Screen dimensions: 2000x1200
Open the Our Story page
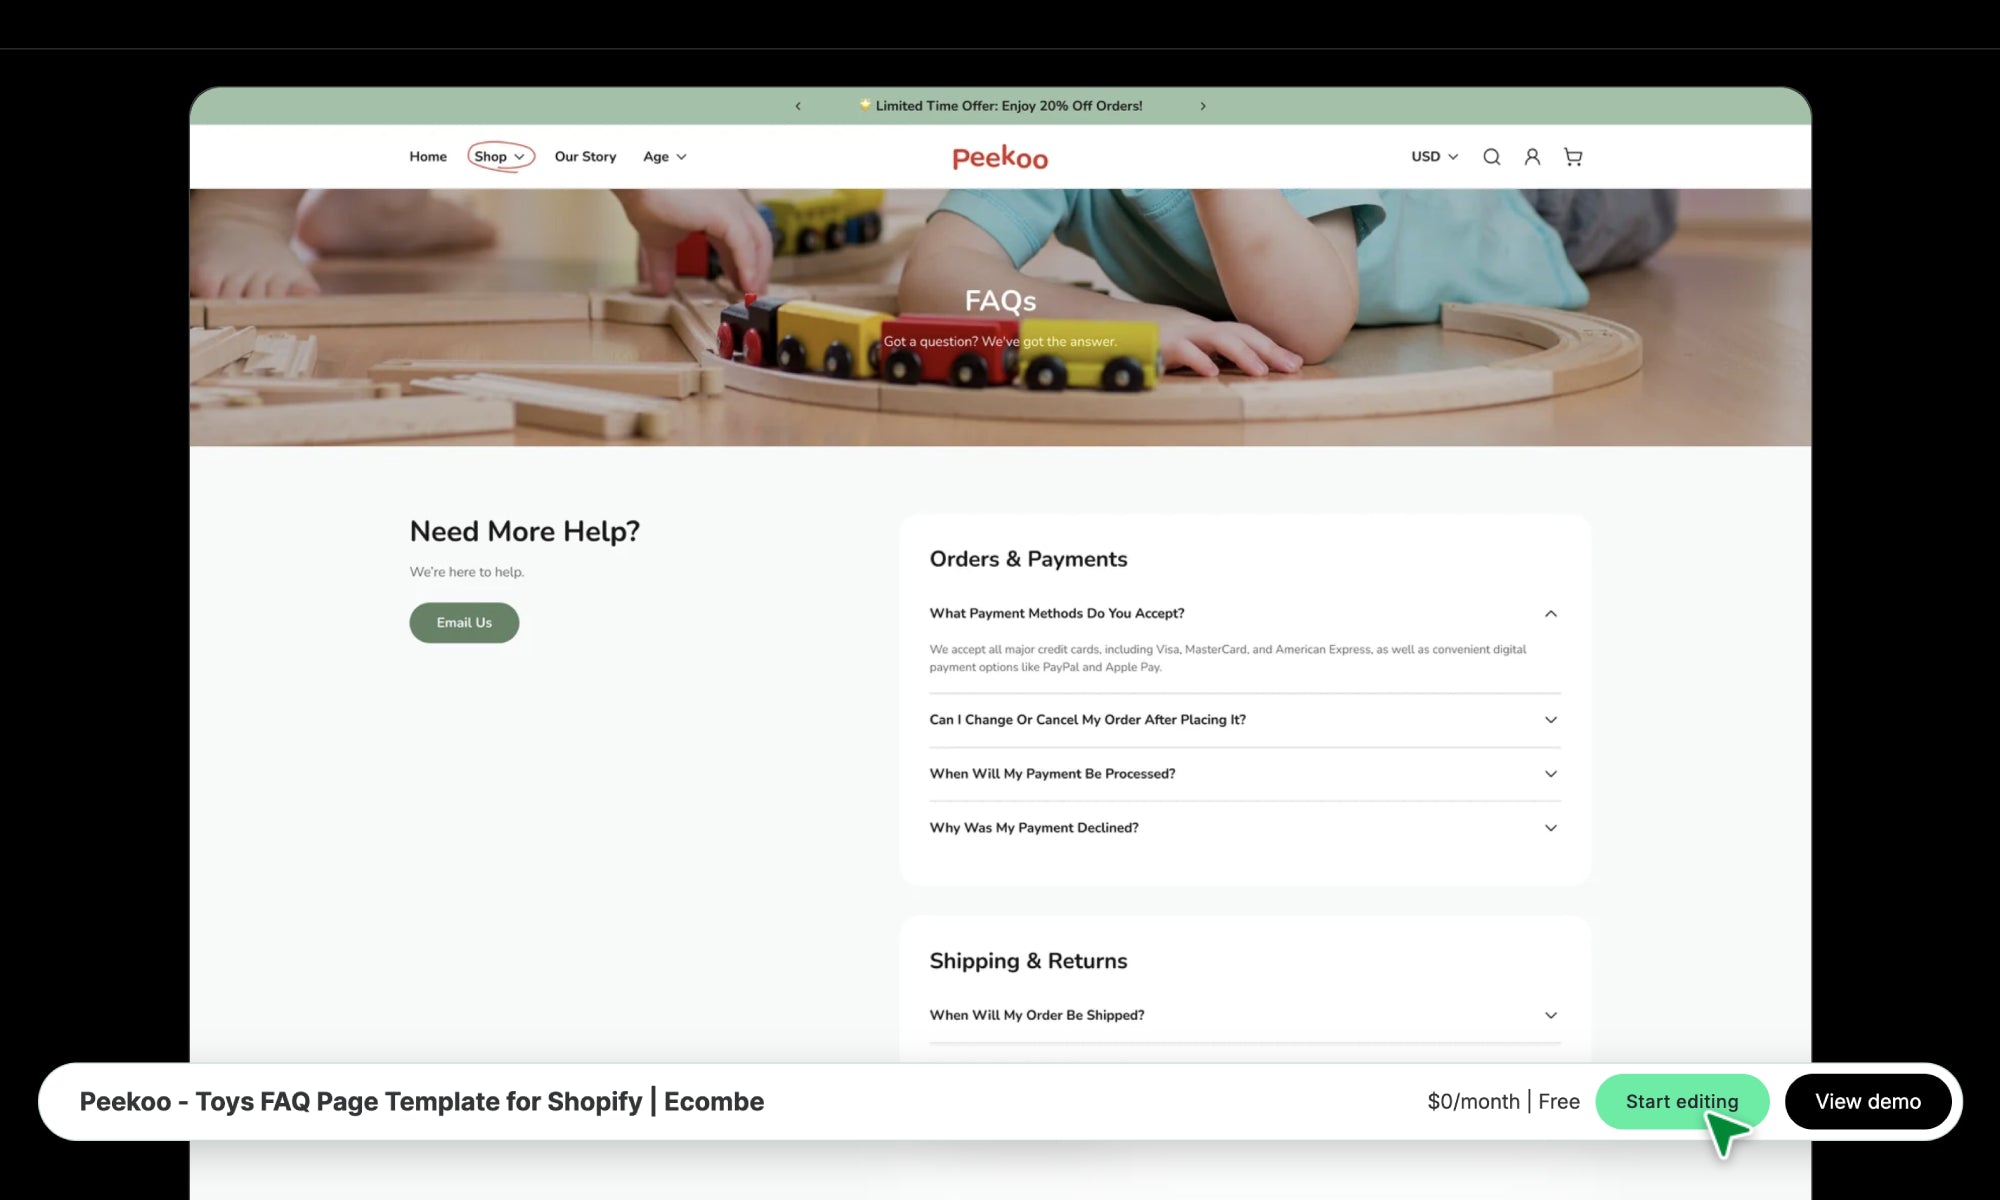tap(585, 157)
